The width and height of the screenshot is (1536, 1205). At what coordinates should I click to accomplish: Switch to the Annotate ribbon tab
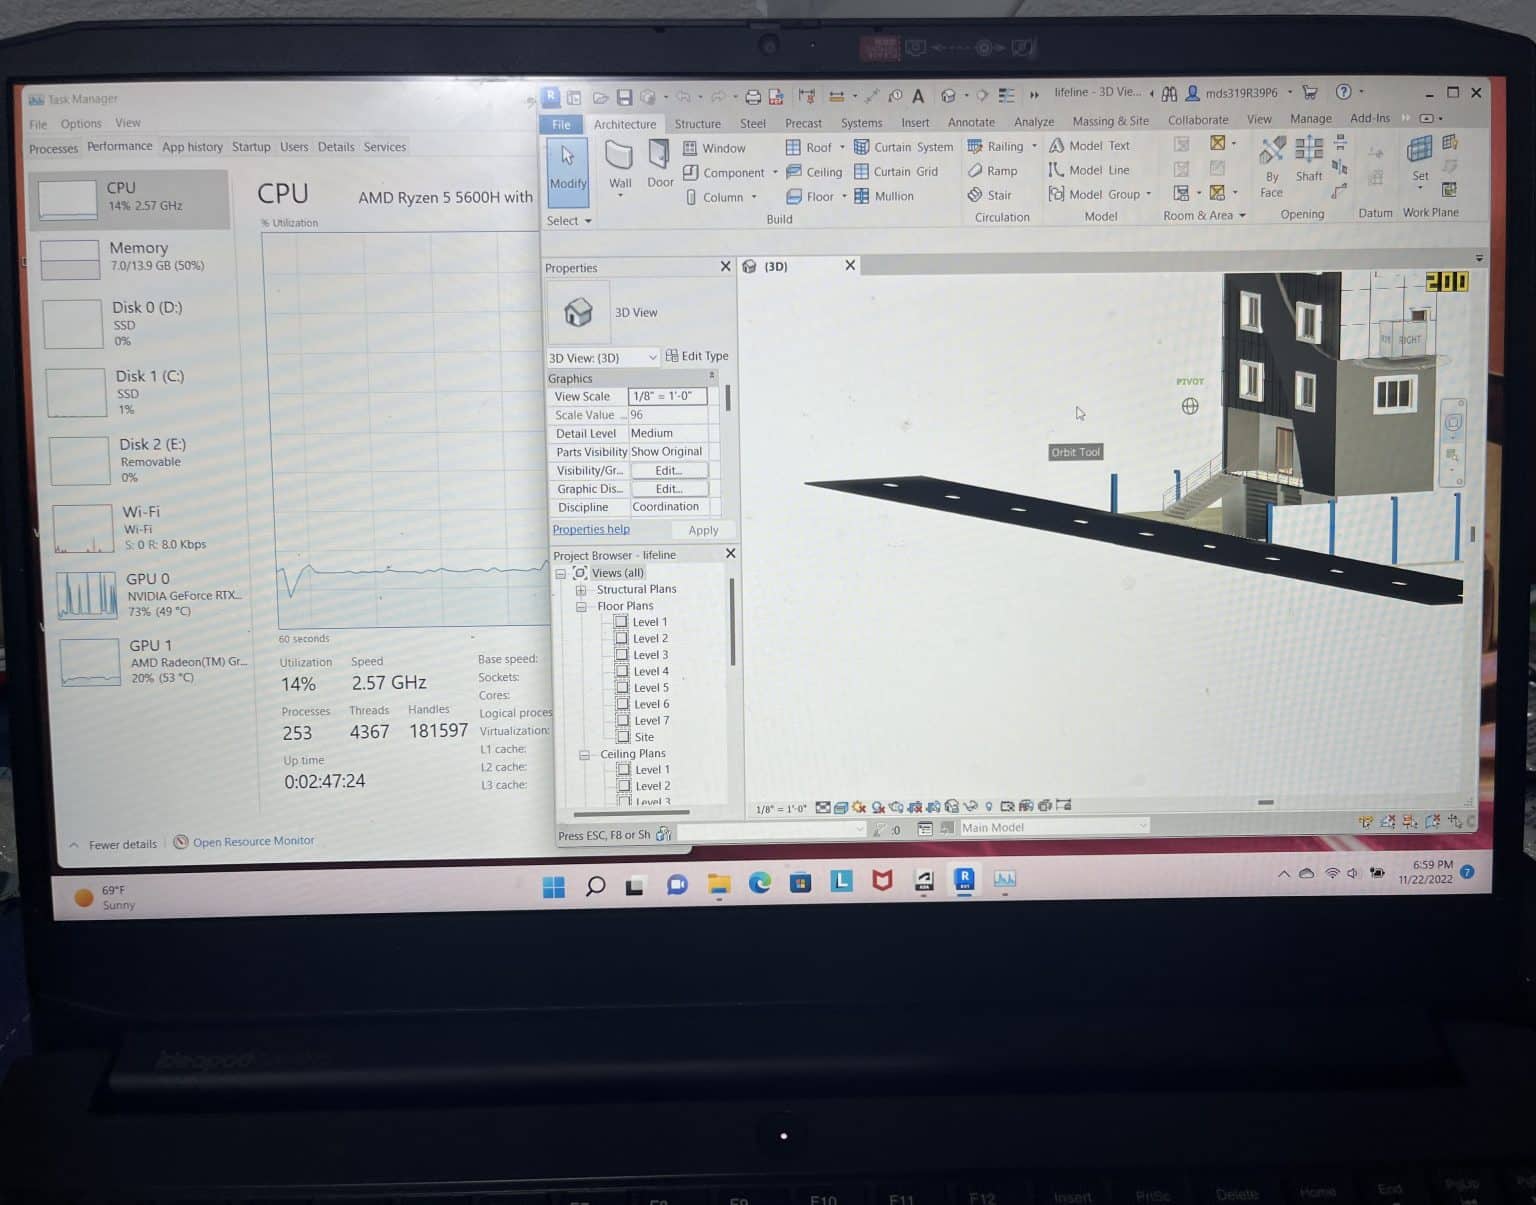pyautogui.click(x=970, y=122)
